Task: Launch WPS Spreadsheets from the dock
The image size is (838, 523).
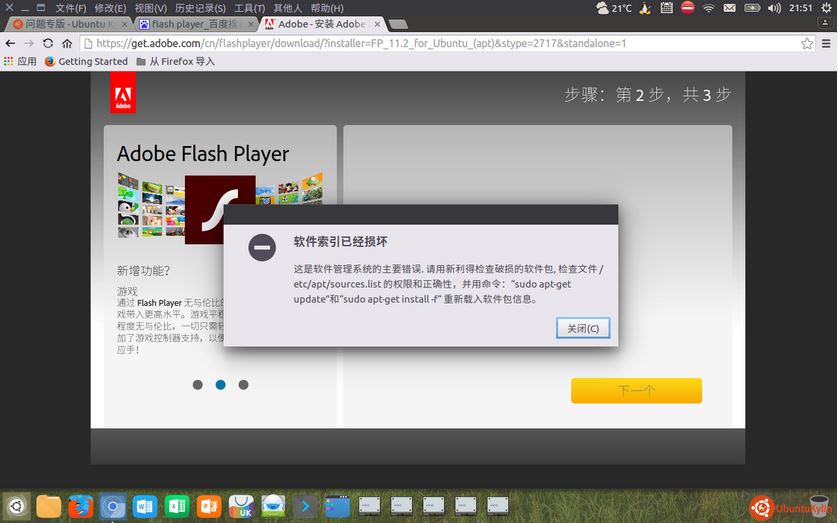Action: click(177, 506)
